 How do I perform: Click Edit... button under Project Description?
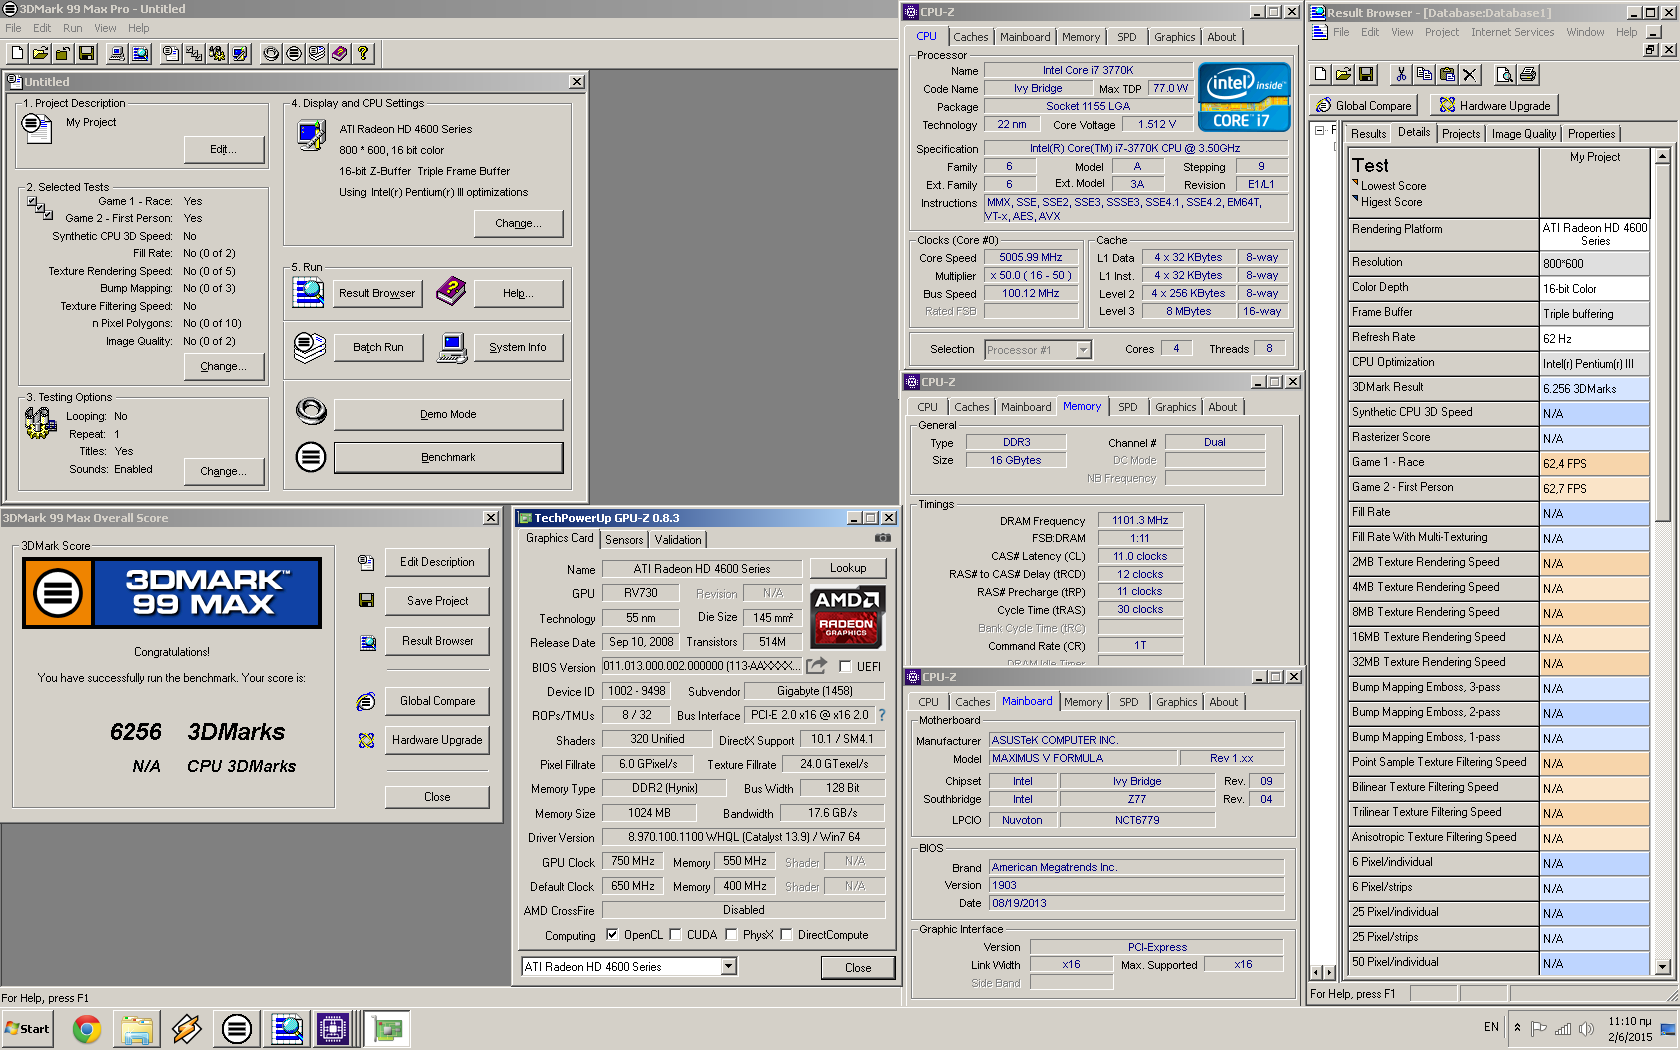224,149
